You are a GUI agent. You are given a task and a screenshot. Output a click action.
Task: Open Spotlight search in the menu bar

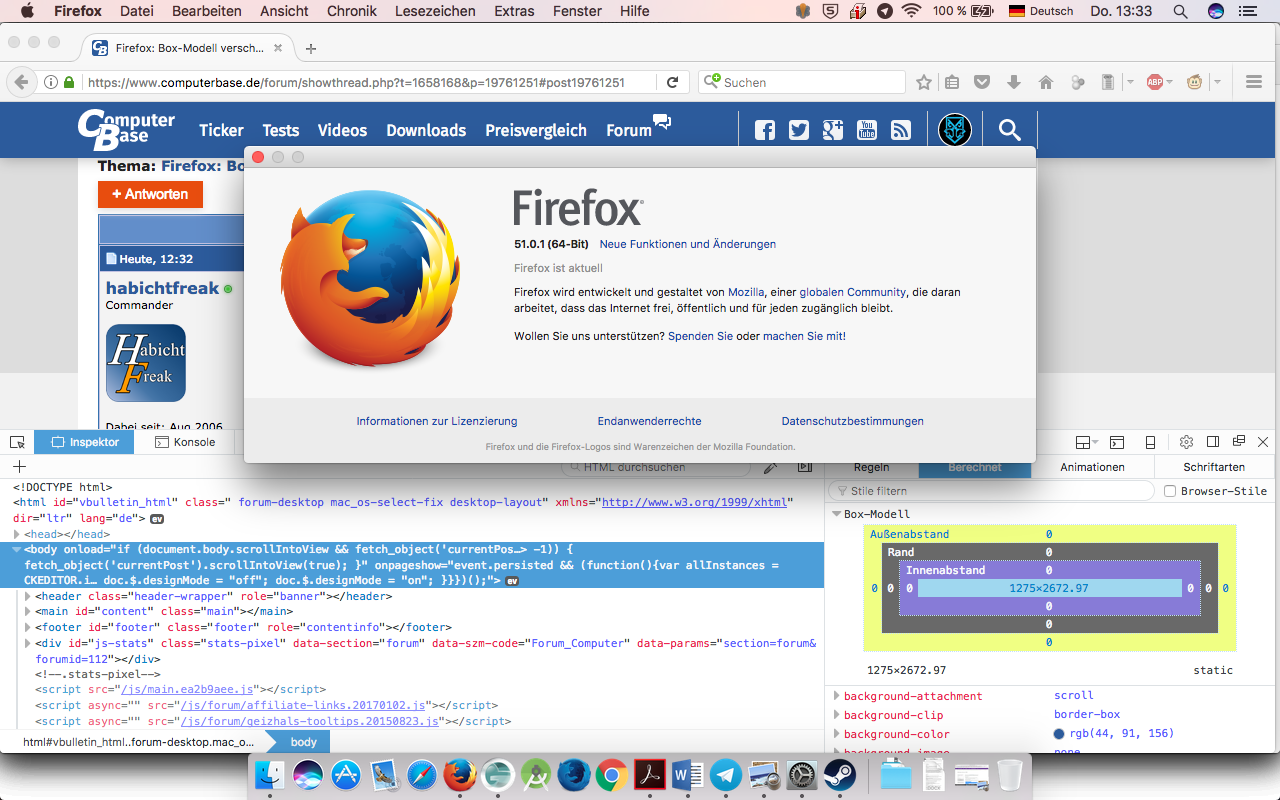coord(1181,11)
